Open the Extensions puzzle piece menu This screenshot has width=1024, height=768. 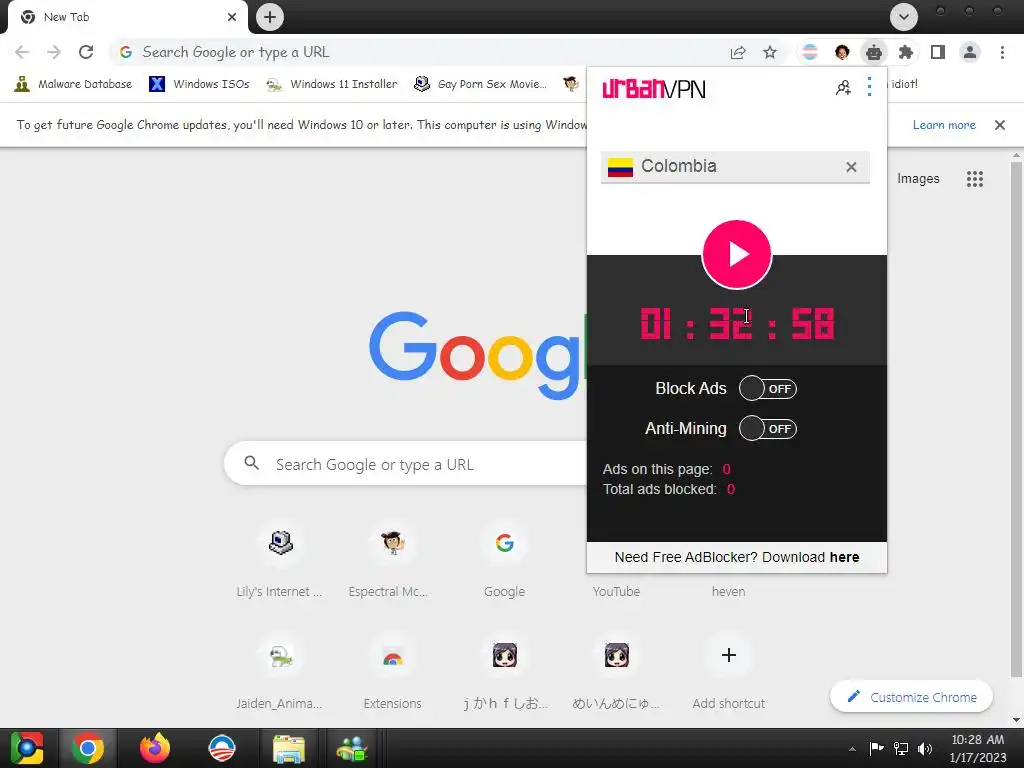[906, 52]
